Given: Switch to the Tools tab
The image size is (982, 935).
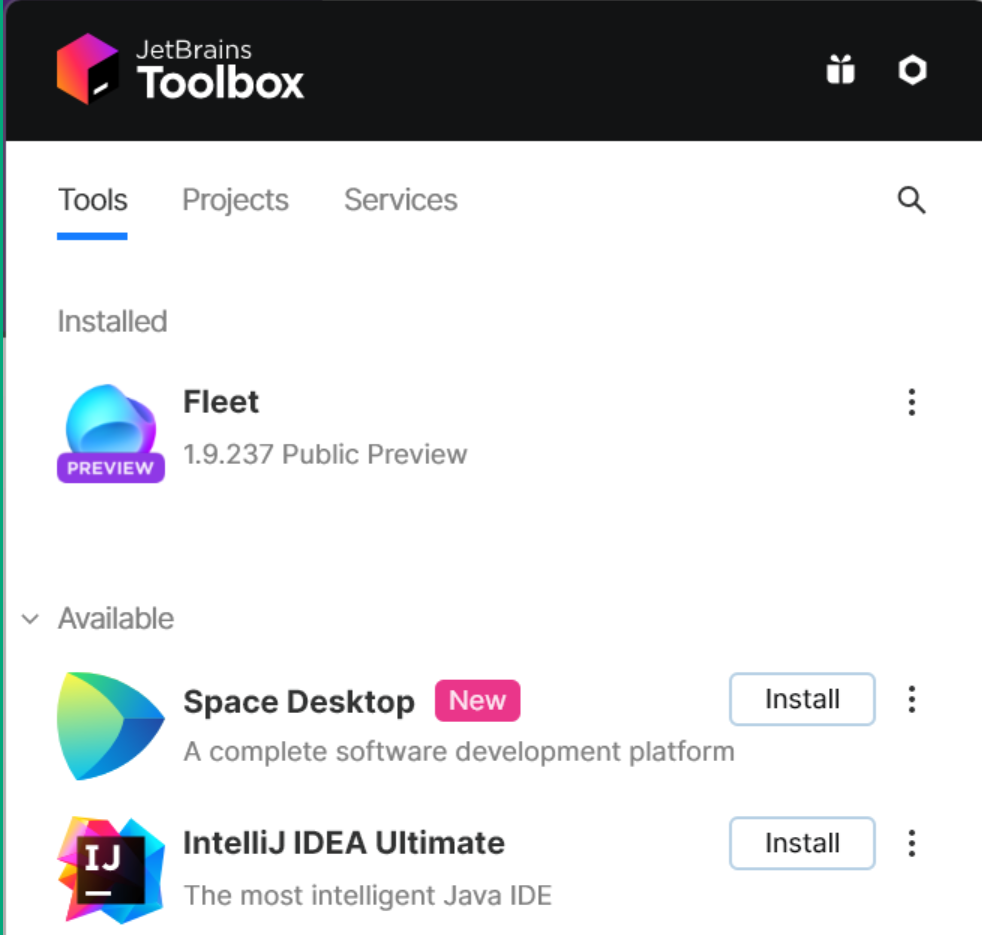Looking at the screenshot, I should (x=93, y=200).
